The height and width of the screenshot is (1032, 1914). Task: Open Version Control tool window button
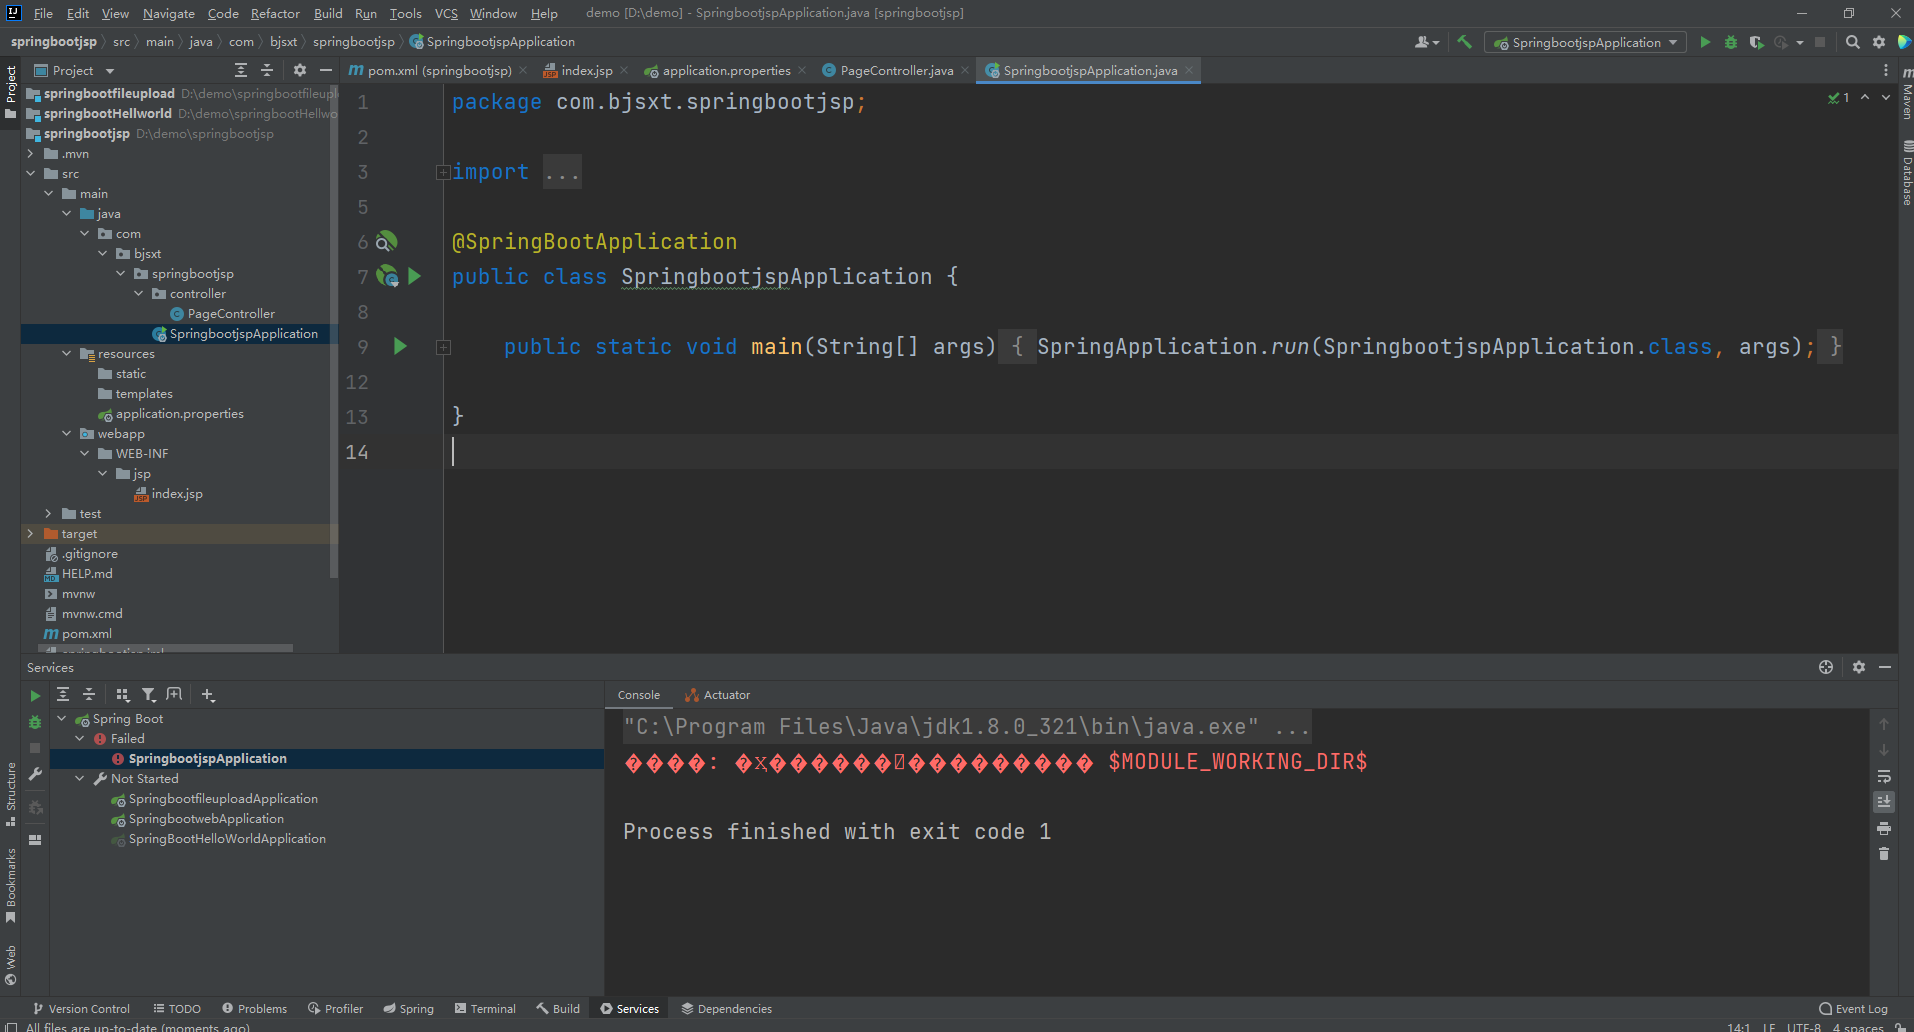(81, 1008)
